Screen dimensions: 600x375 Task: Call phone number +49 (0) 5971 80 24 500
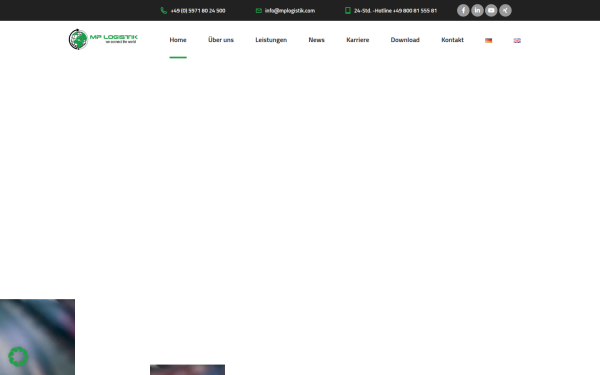198,11
